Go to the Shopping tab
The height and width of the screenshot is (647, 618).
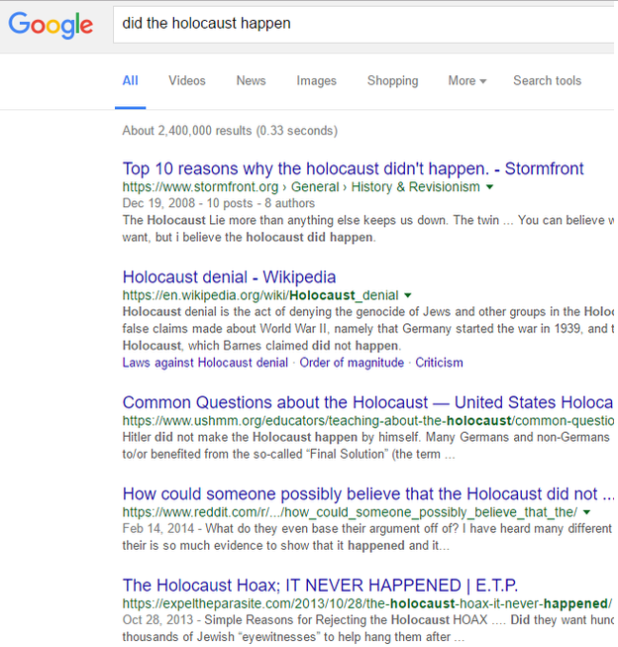coord(392,81)
